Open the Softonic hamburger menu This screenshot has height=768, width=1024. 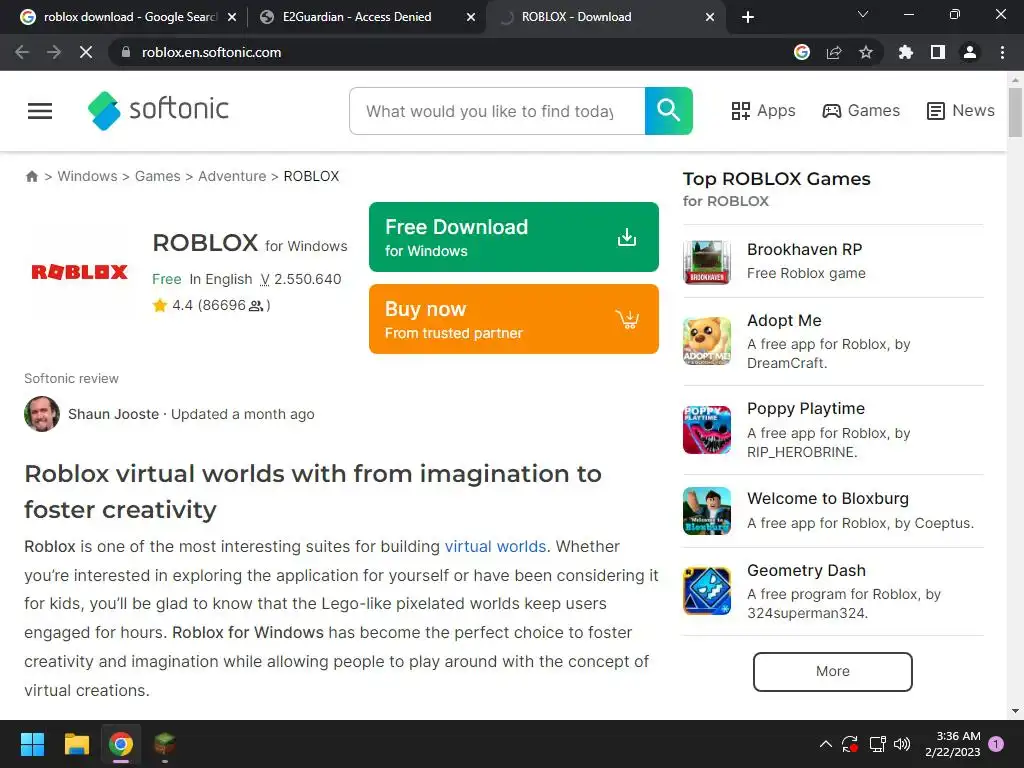click(x=40, y=111)
